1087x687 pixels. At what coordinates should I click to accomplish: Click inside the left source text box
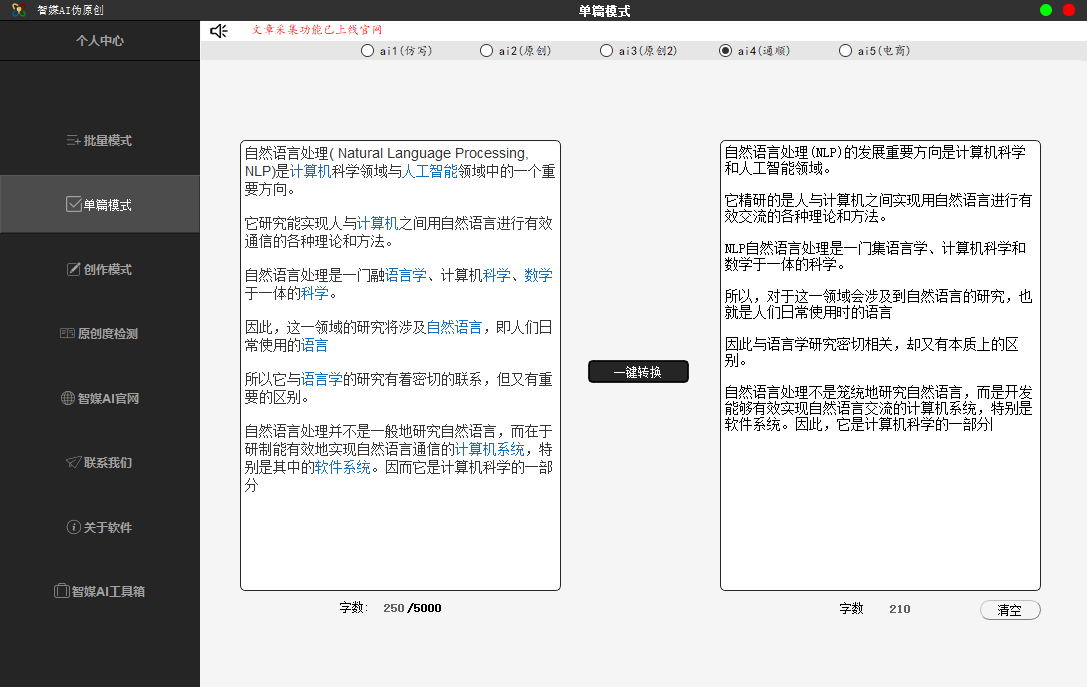(x=400, y=365)
